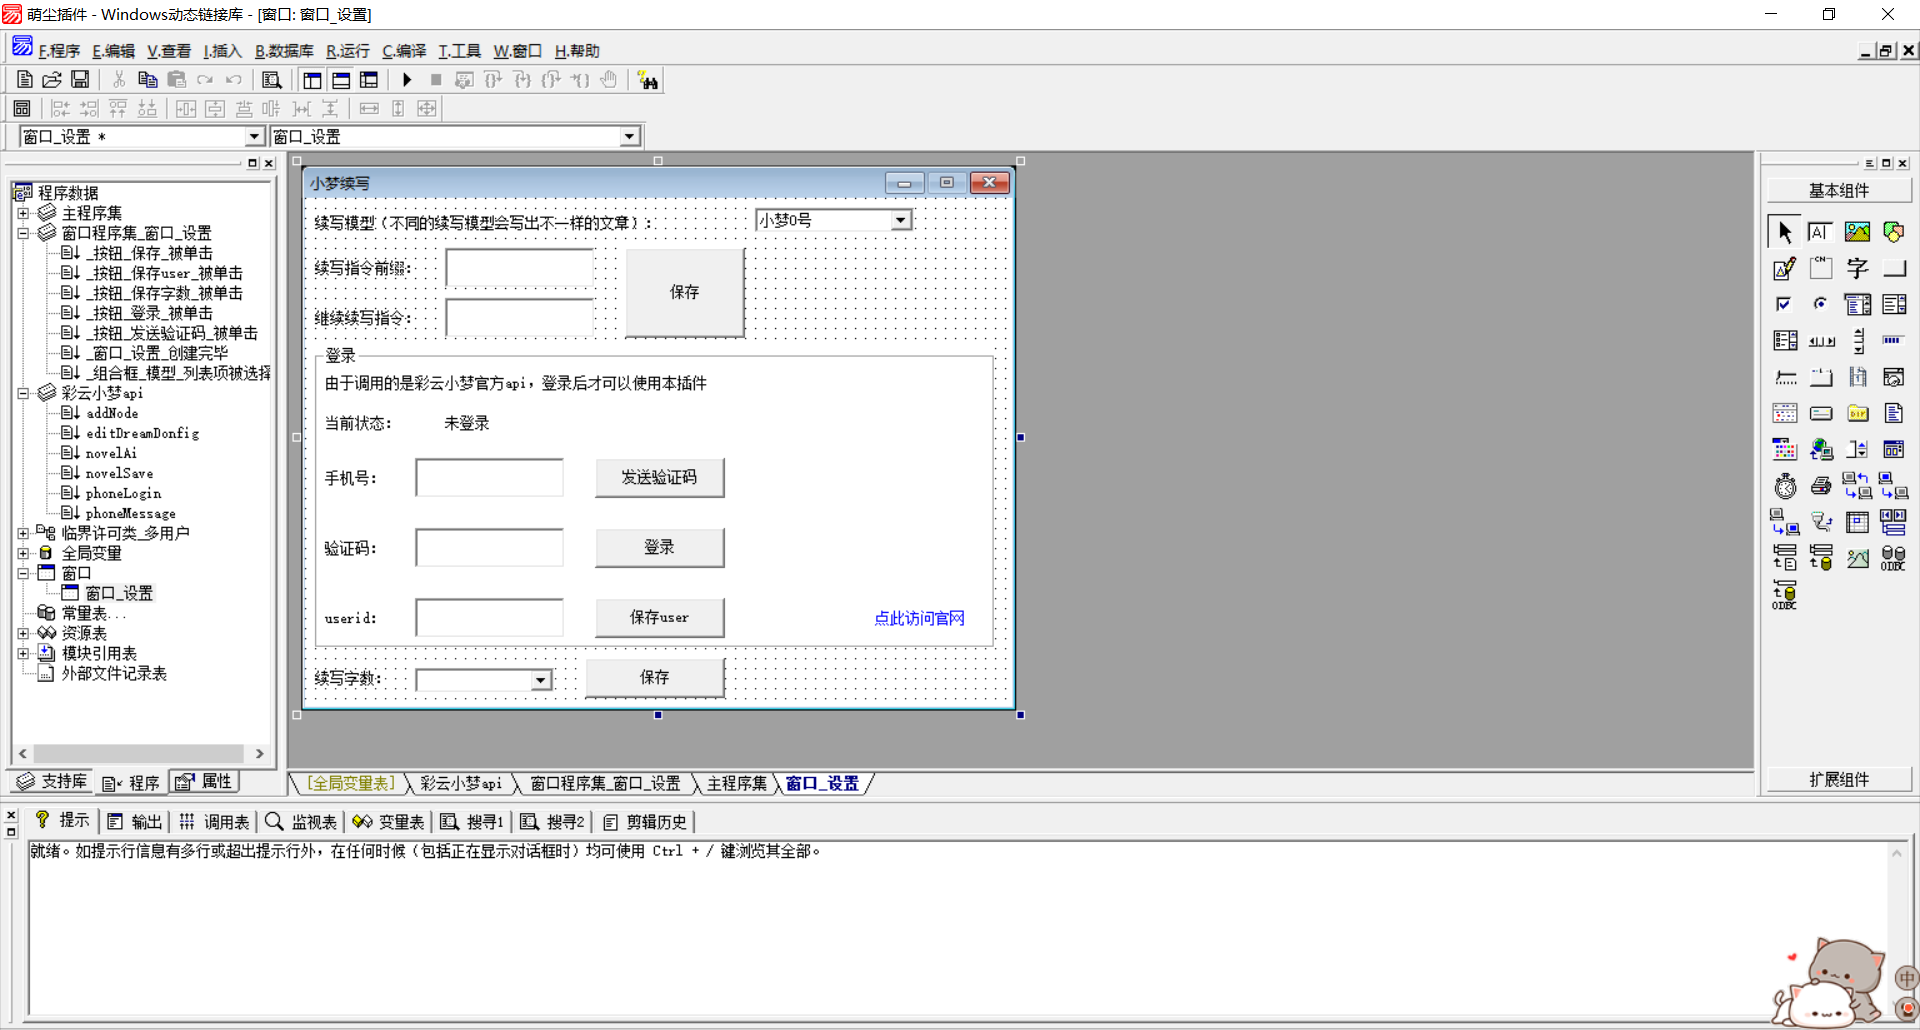Select the stopwatch clock component in the palette
Viewport: 1920px width, 1030px height.
pos(1785,485)
